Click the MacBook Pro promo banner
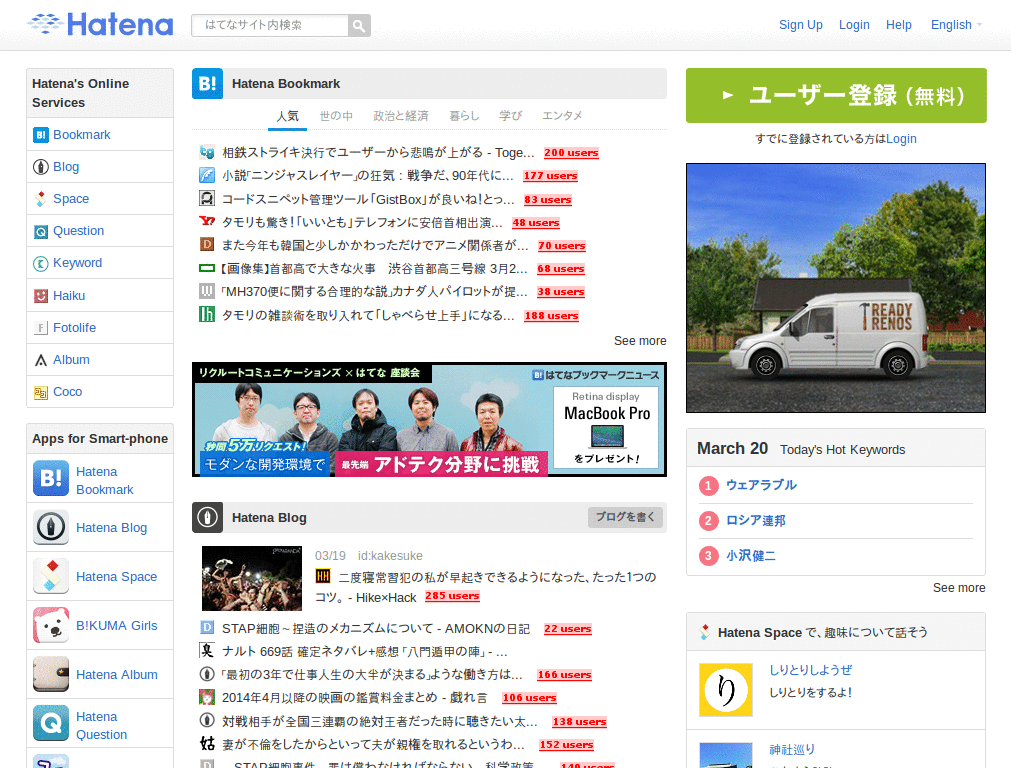 pyautogui.click(x=429, y=419)
